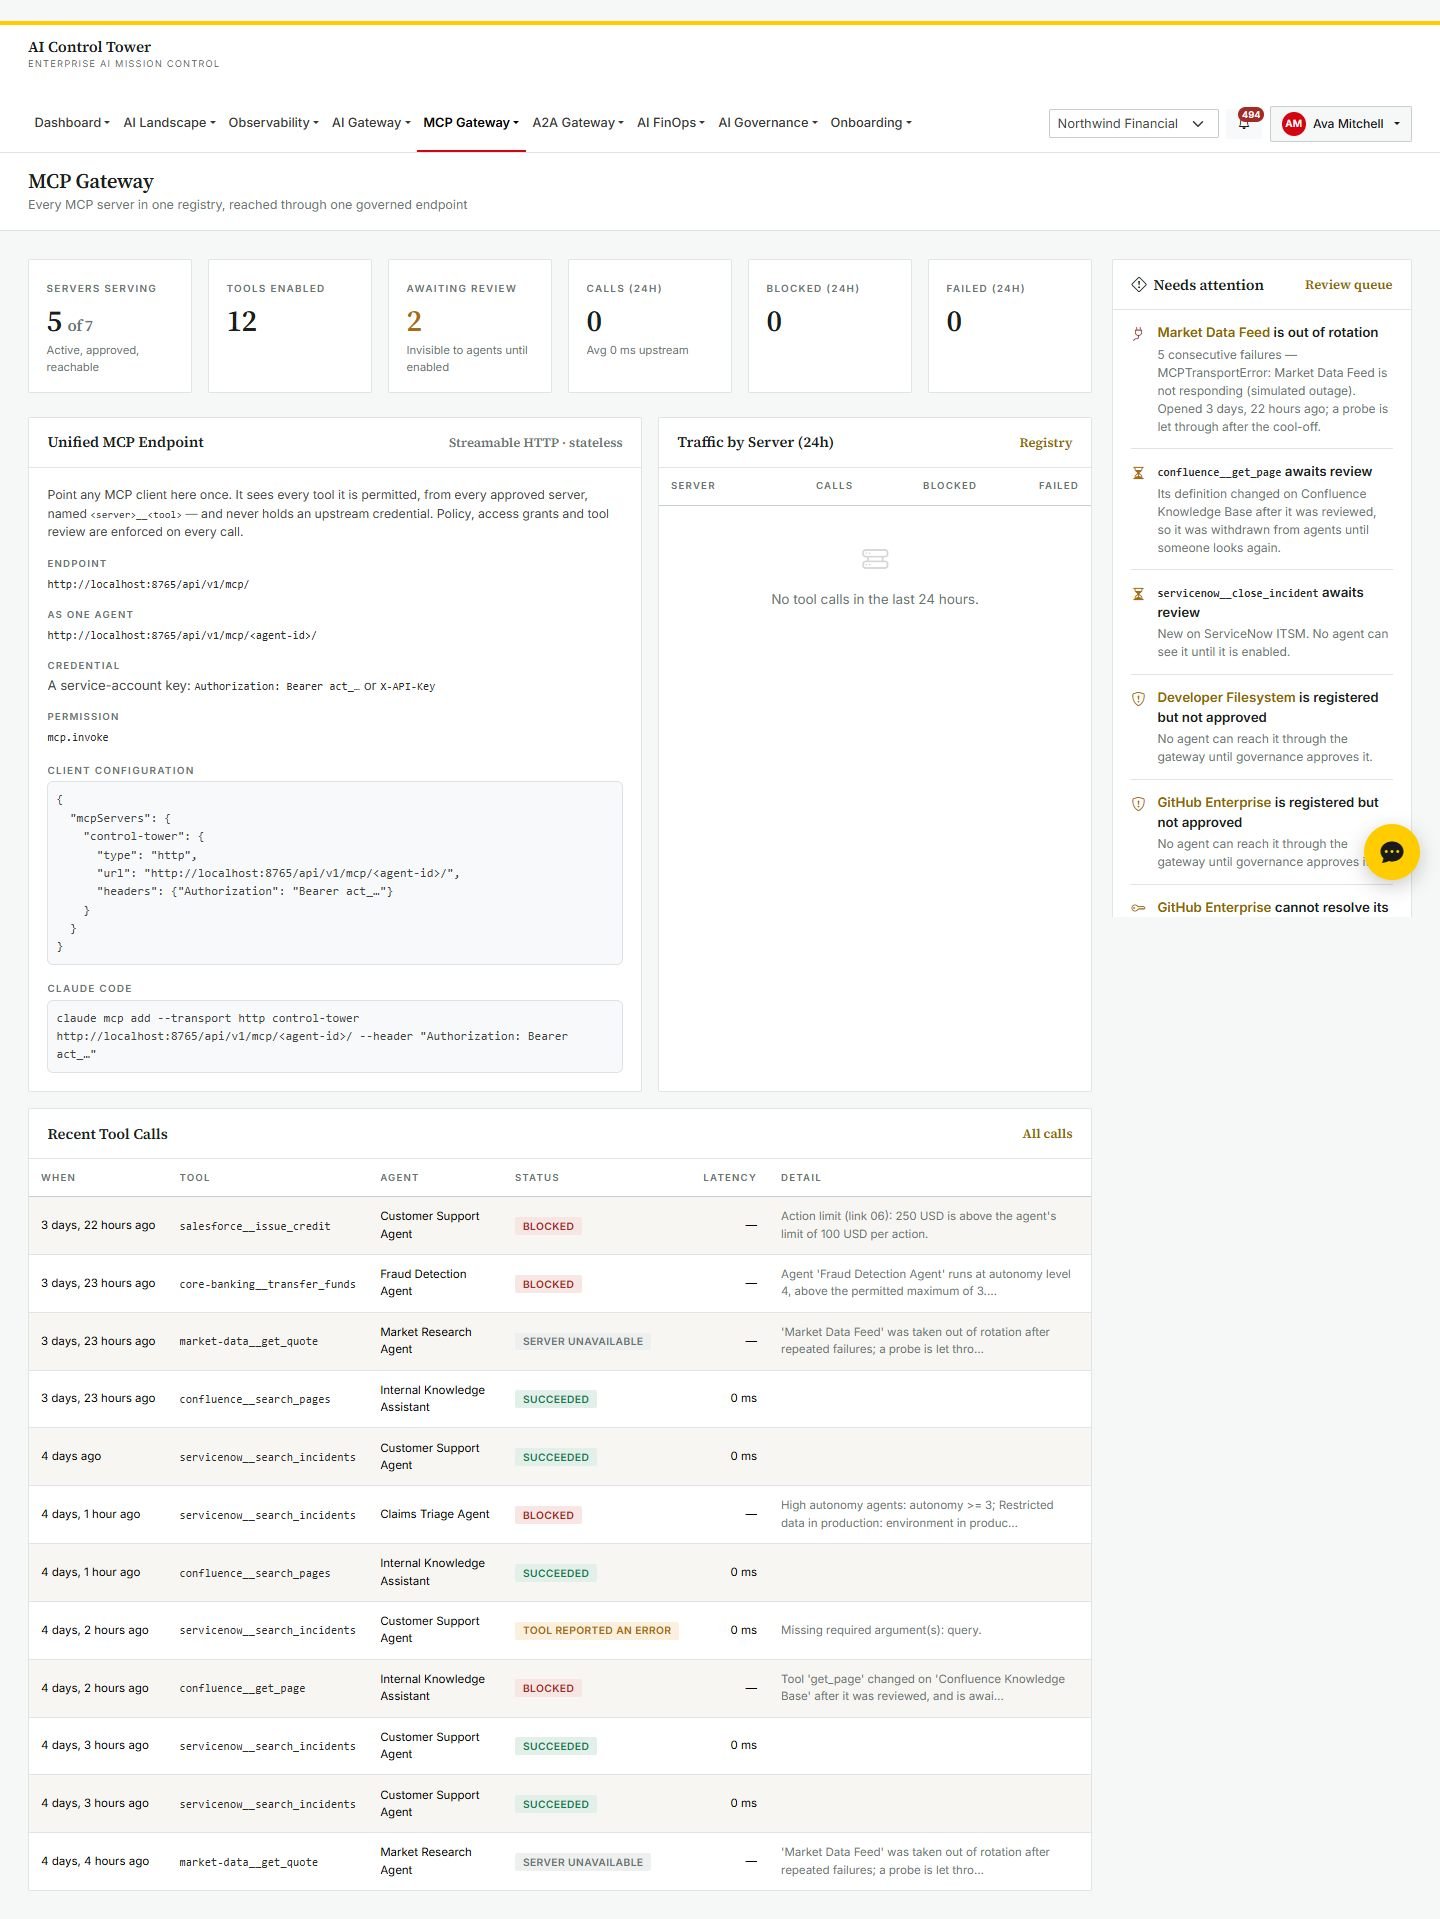The width and height of the screenshot is (1440, 1919).
Task: Click shield icon beside GitHub Enterprise not approved
Action: point(1138,803)
